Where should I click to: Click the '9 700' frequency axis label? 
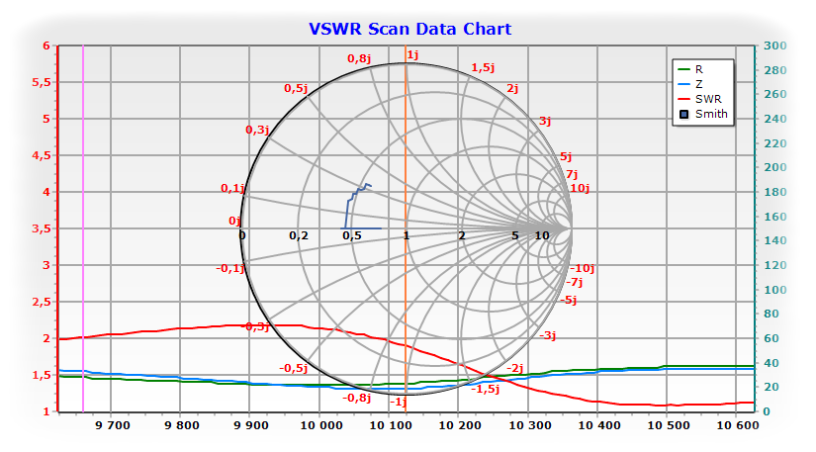[112, 425]
